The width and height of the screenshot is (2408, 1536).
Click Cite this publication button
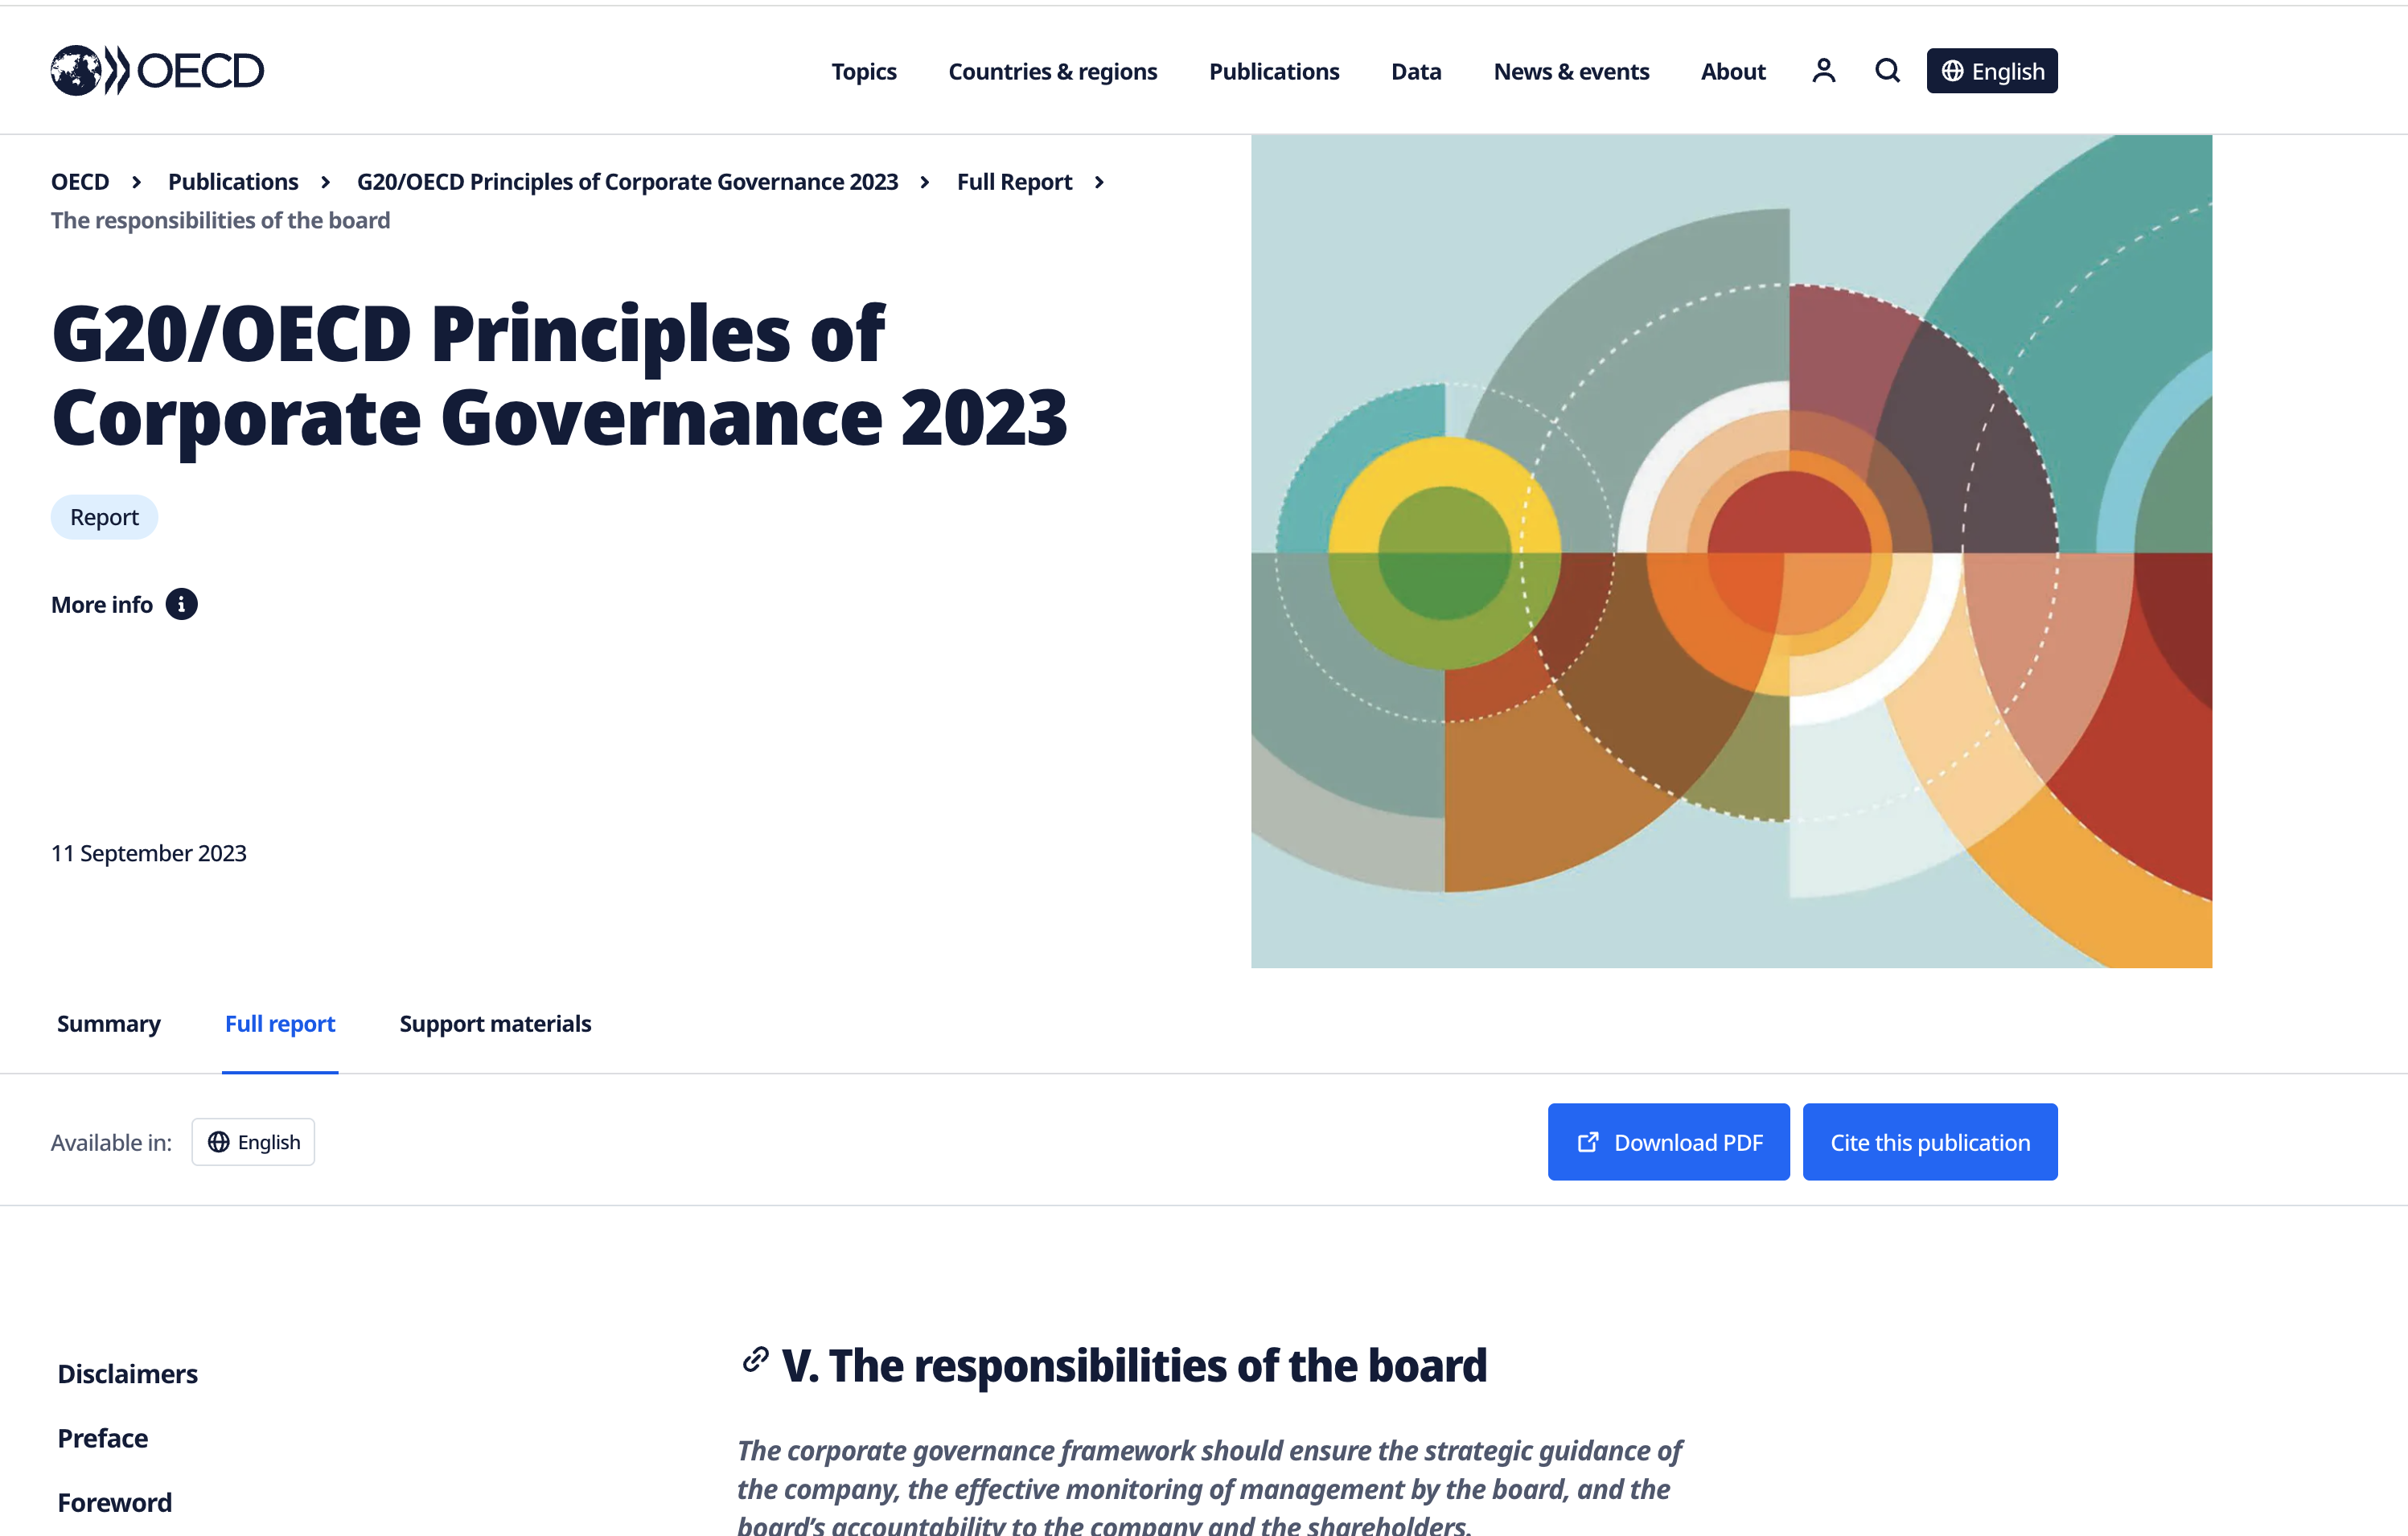tap(1930, 1142)
